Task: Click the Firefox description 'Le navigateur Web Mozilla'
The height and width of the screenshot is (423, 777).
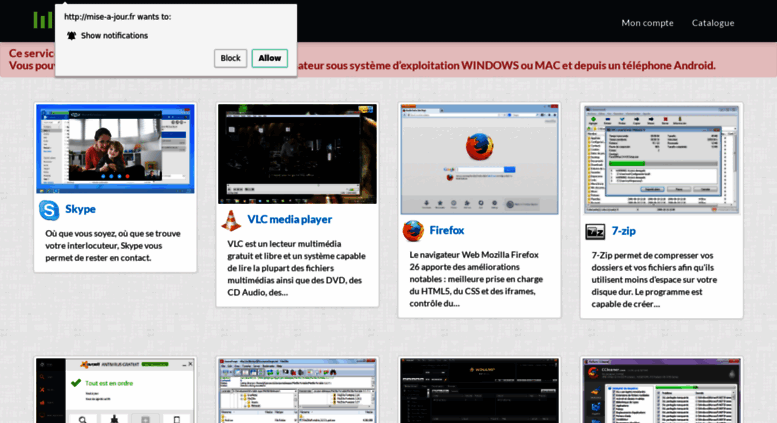Action: (476, 279)
